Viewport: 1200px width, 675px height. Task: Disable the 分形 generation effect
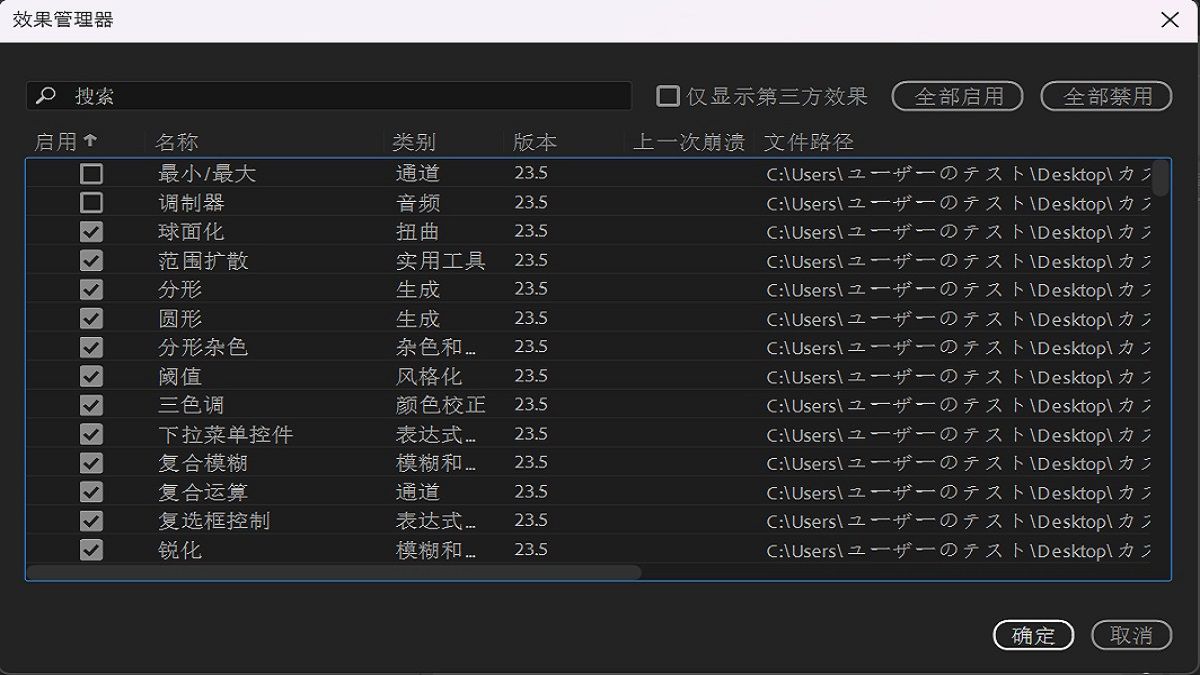[90, 289]
